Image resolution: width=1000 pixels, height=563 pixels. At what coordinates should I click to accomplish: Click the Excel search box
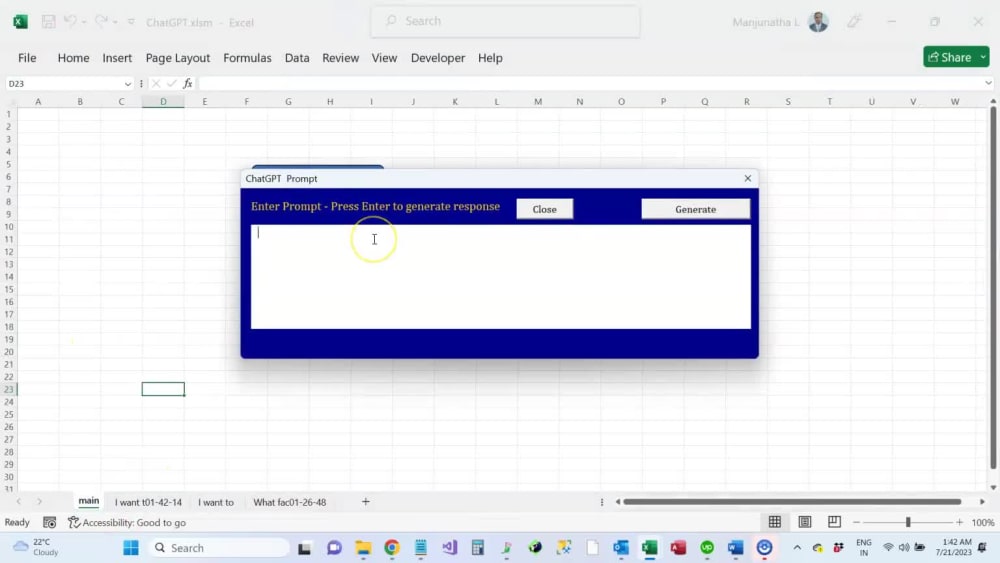[506, 21]
